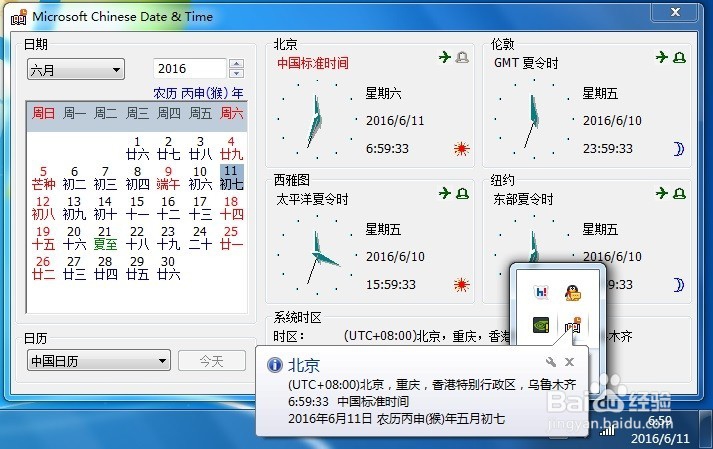Increase the year with the up stepper arrow

[236, 64]
